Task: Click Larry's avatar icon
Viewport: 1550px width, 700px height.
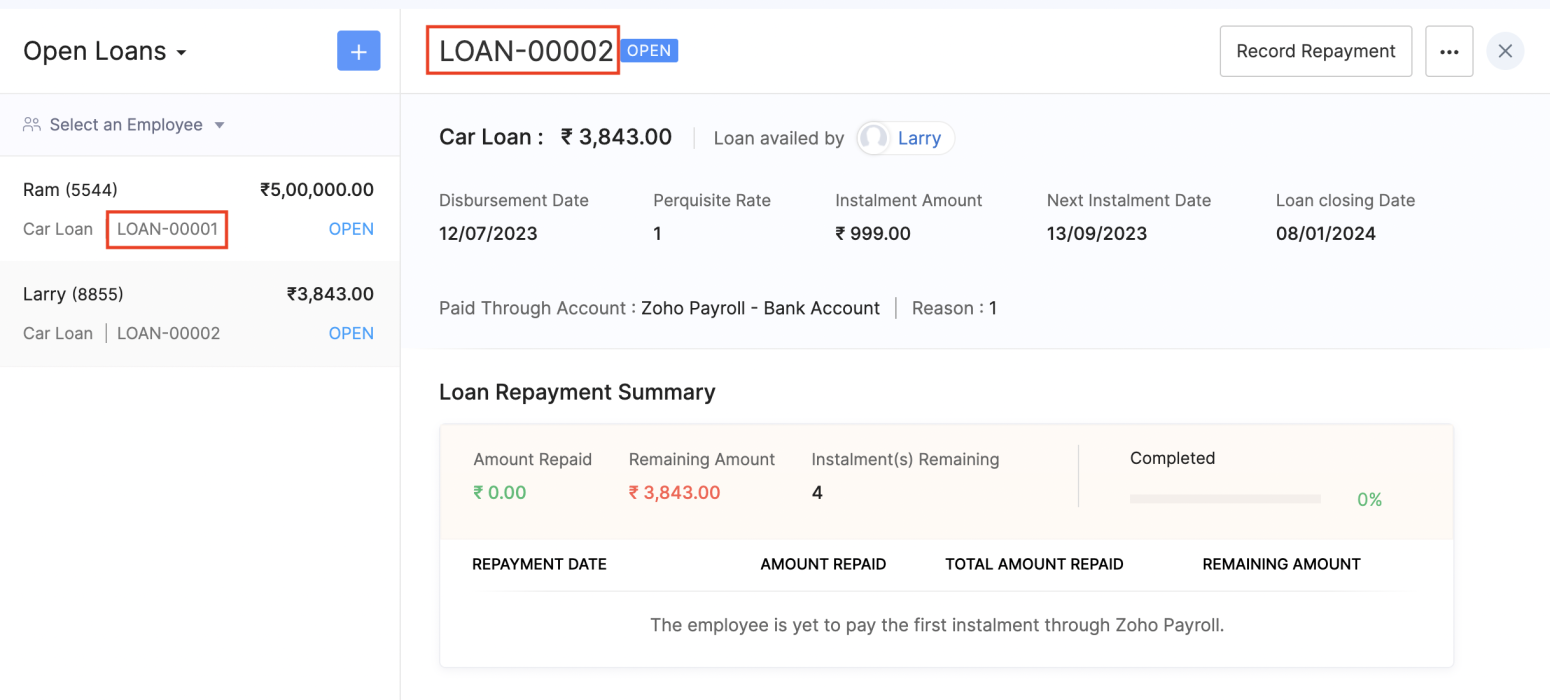Action: [873, 138]
